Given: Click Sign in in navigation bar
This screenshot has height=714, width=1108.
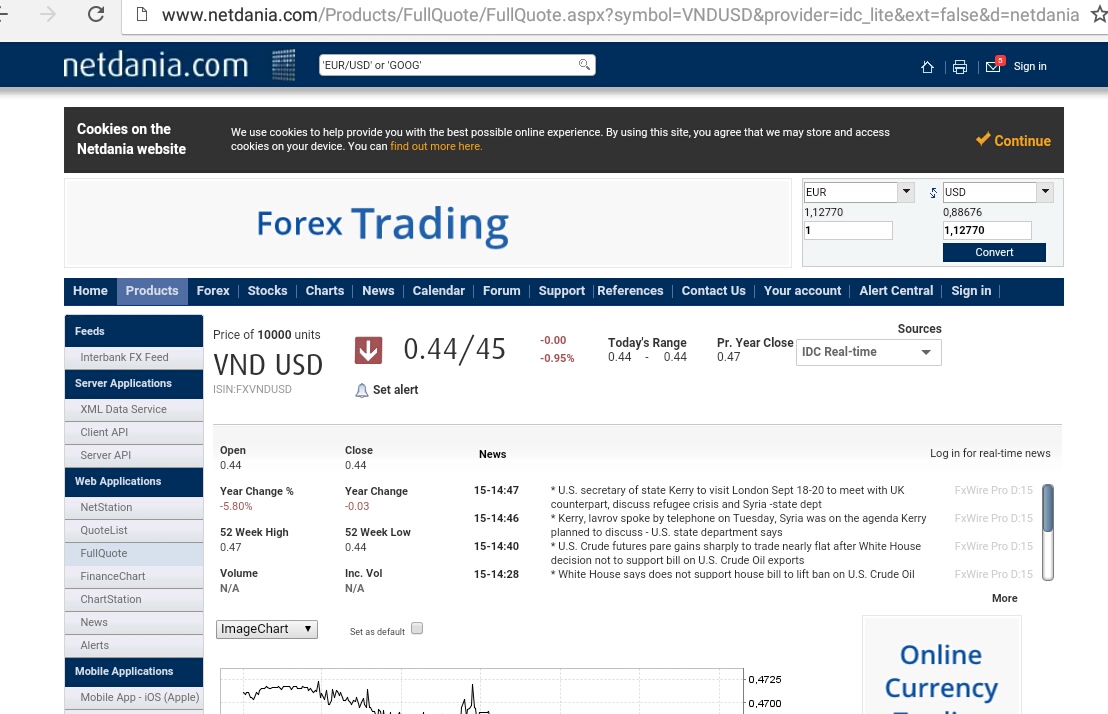Looking at the screenshot, I should click(x=971, y=291).
